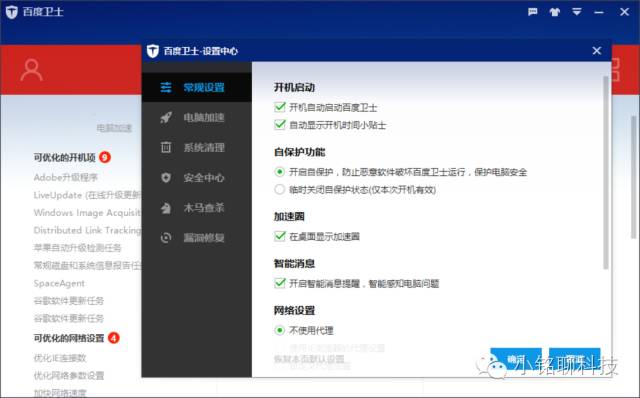
Task: Click the red 4 badge next to 可优化的网络设置
Action: [113, 338]
